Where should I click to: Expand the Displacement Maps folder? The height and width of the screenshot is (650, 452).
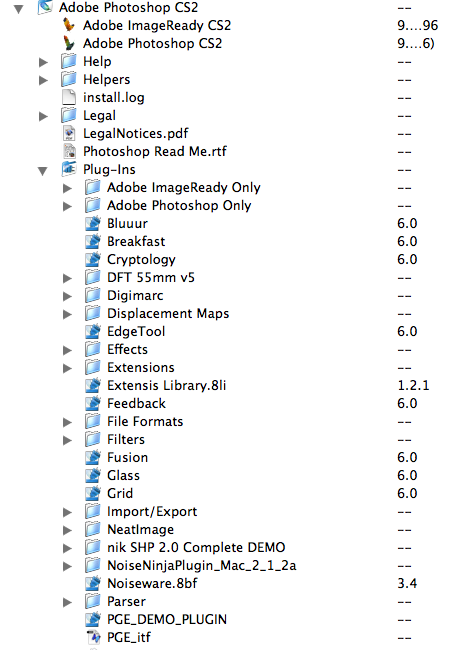click(x=67, y=314)
